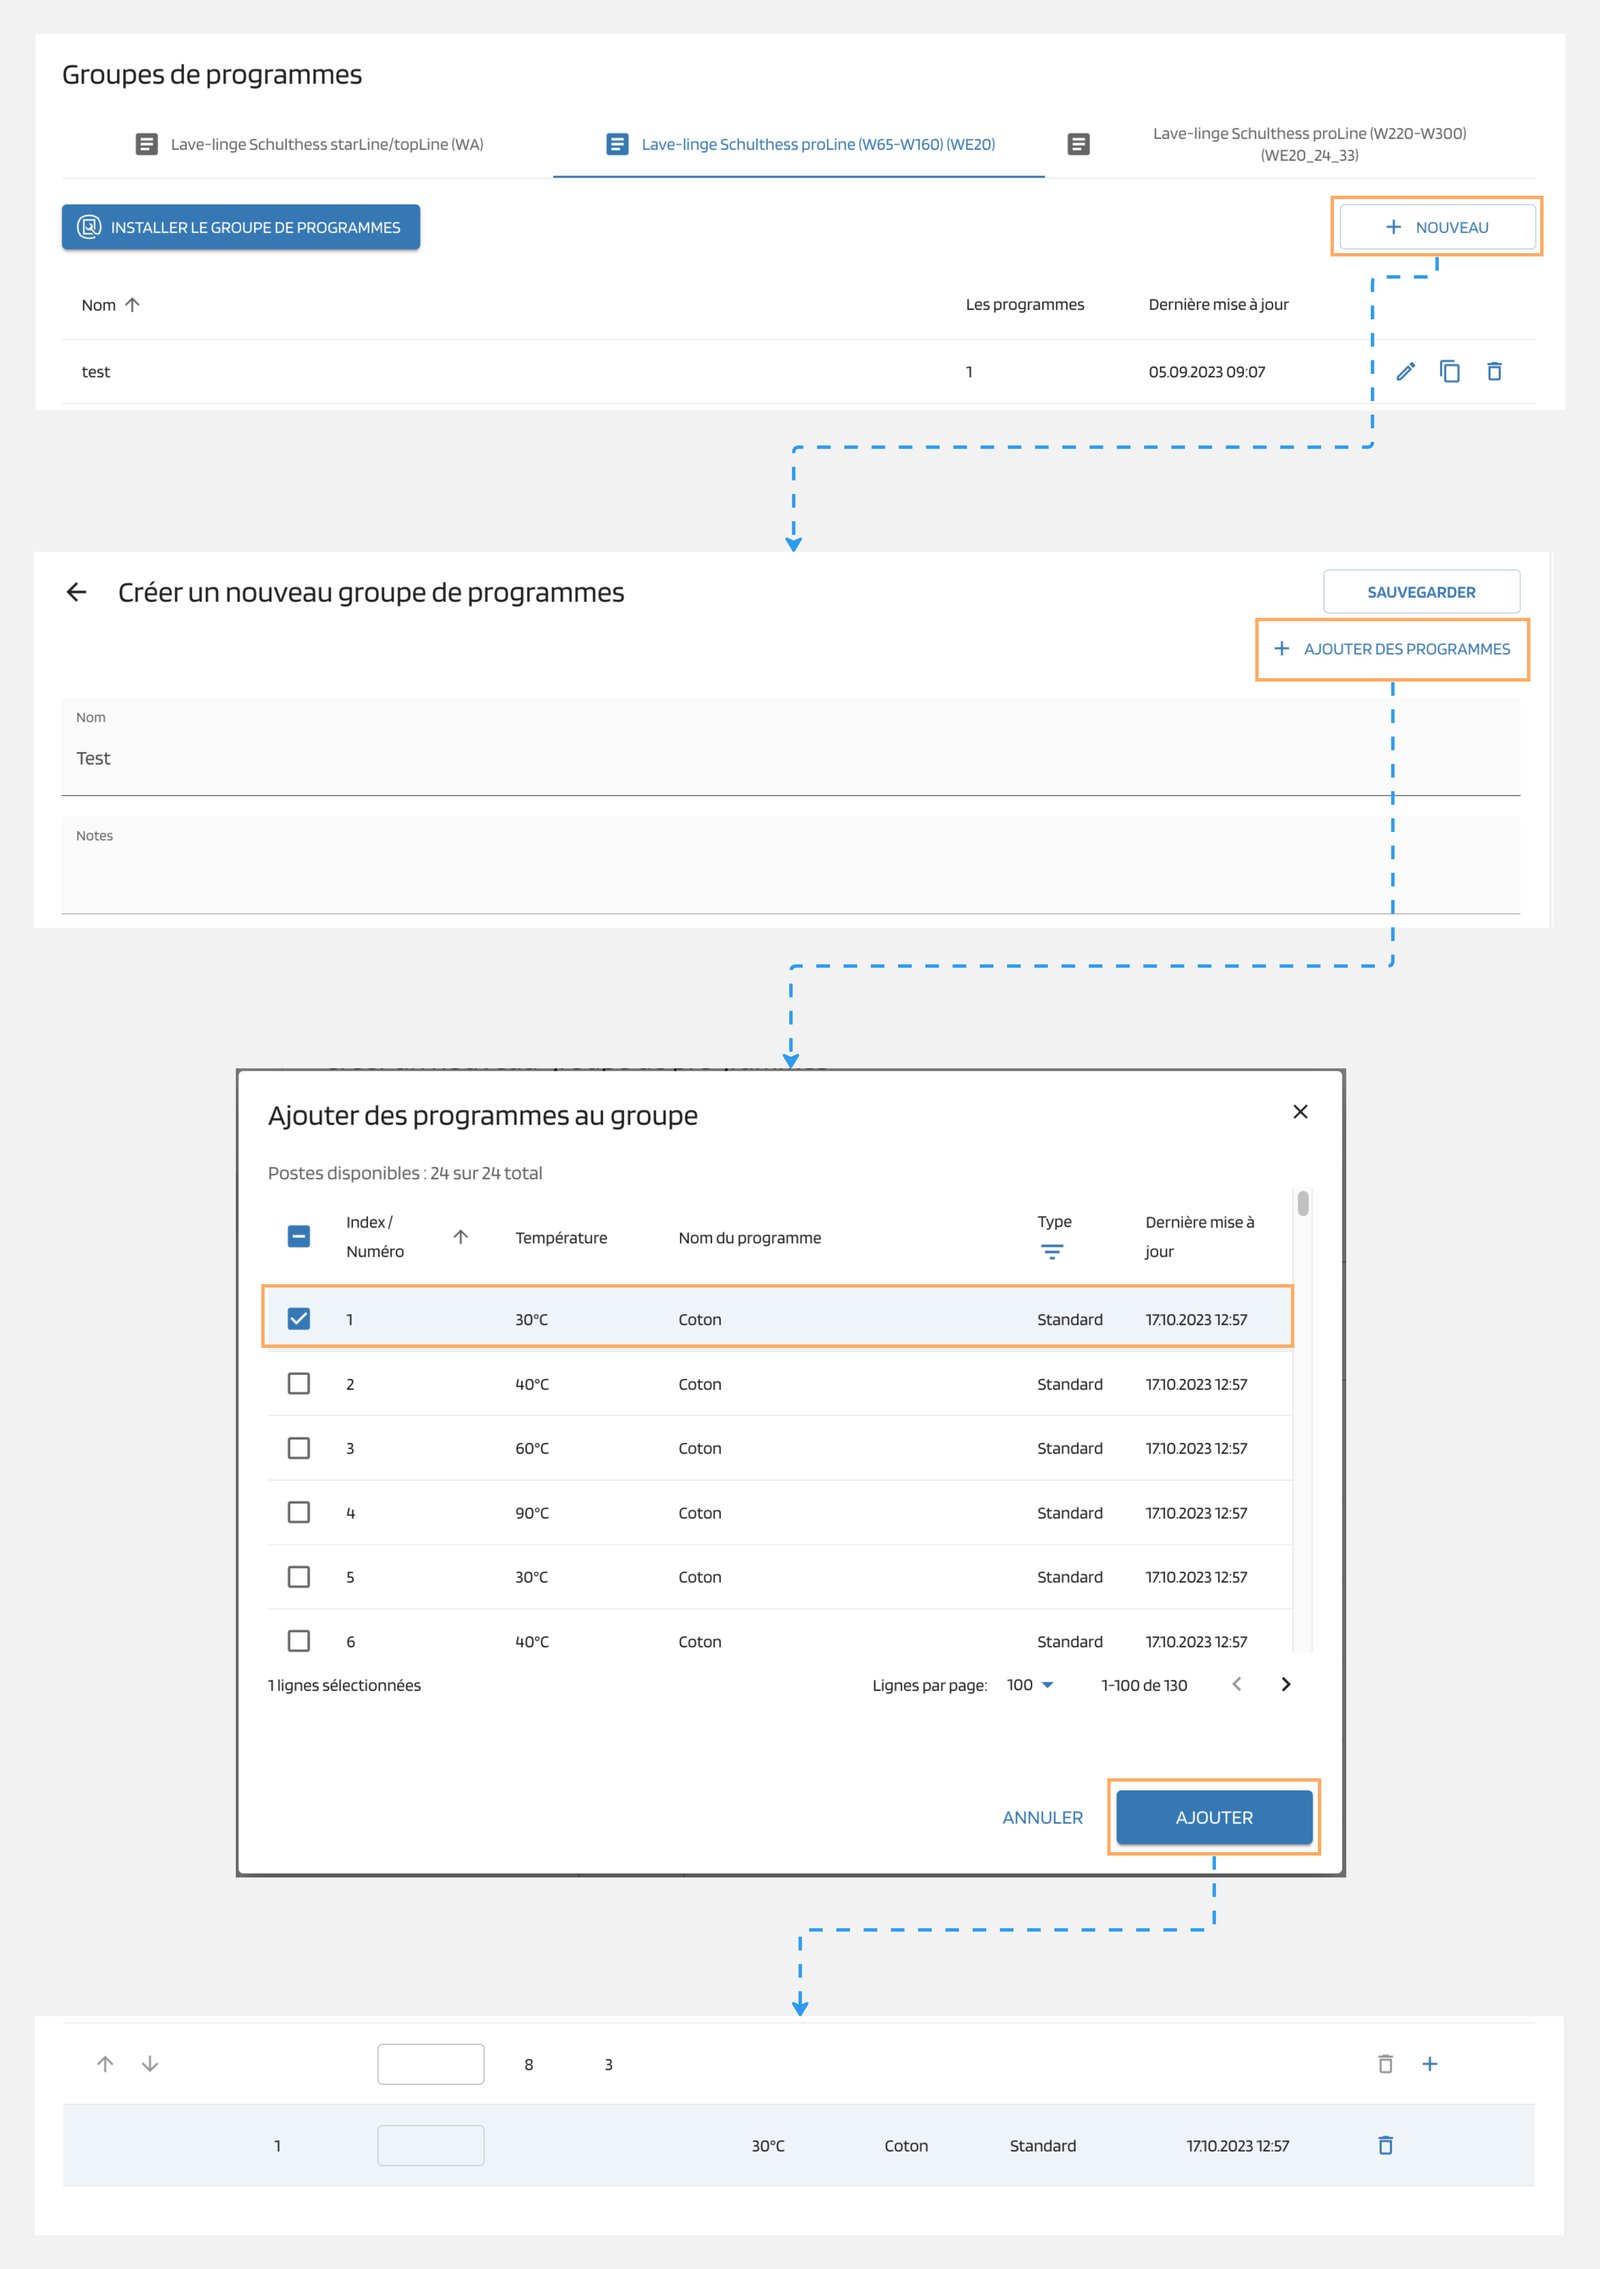
Task: Go back using the left arrow icon
Action: pyautogui.click(x=77, y=593)
